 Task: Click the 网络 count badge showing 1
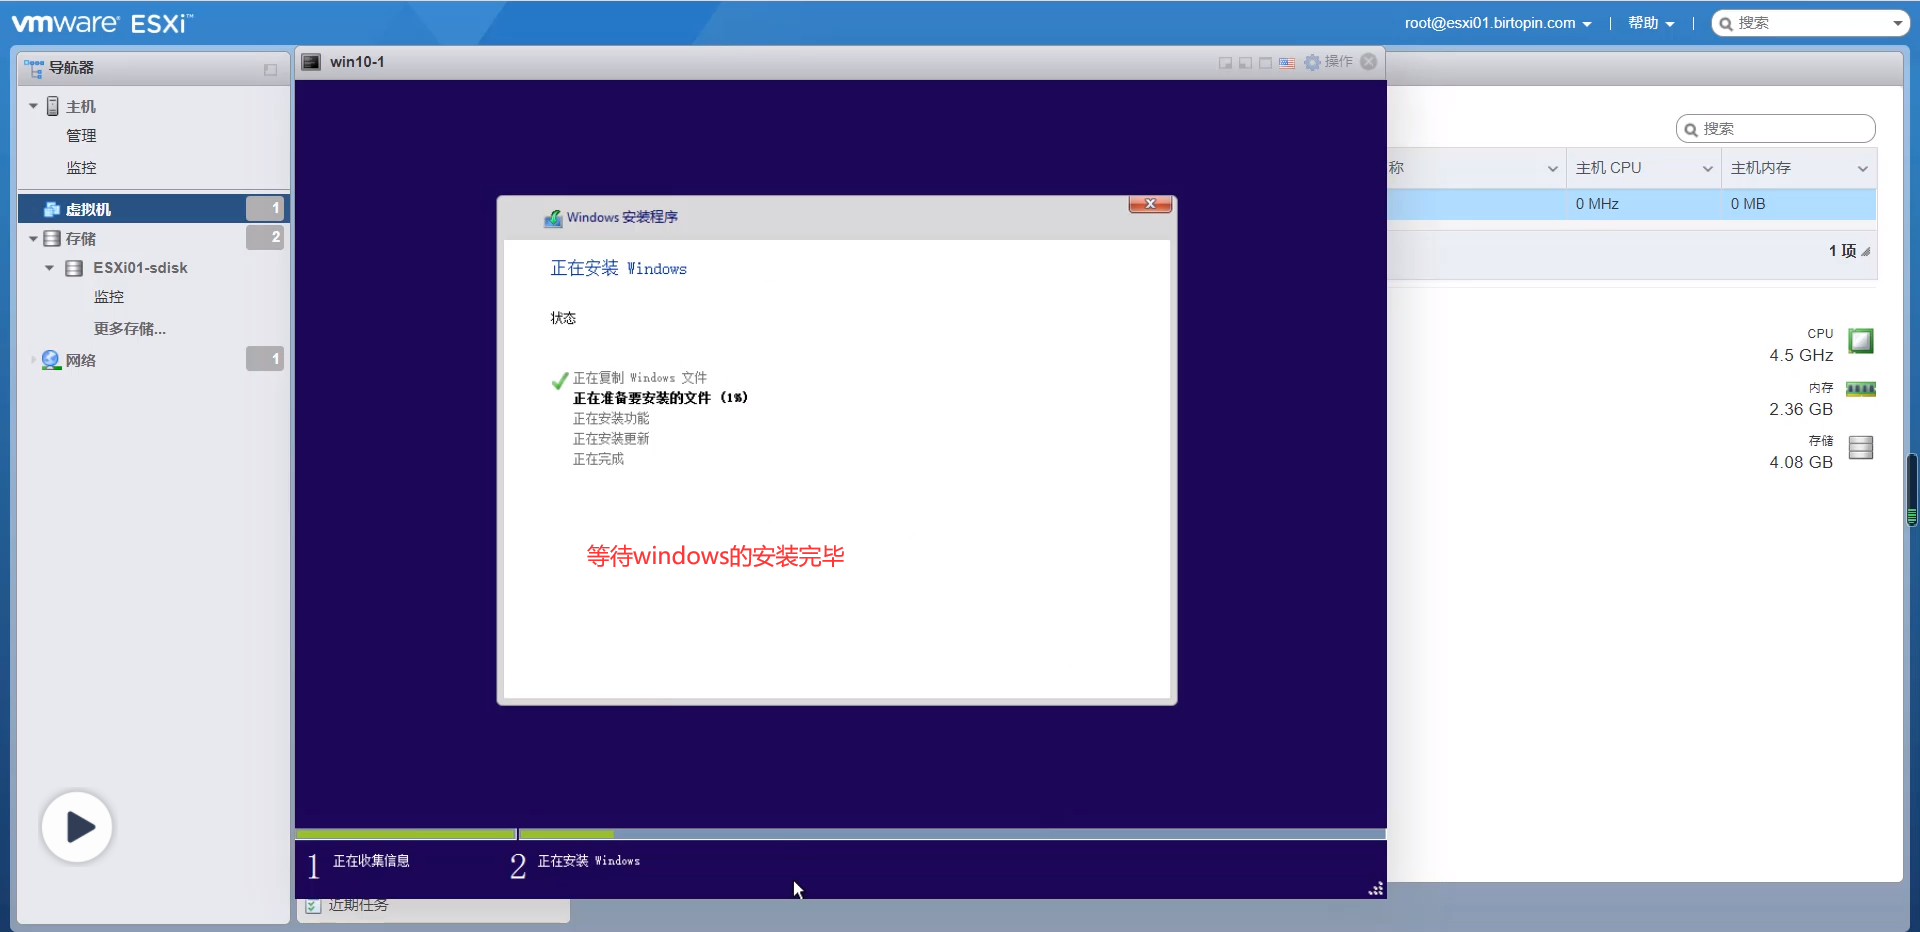click(x=265, y=358)
